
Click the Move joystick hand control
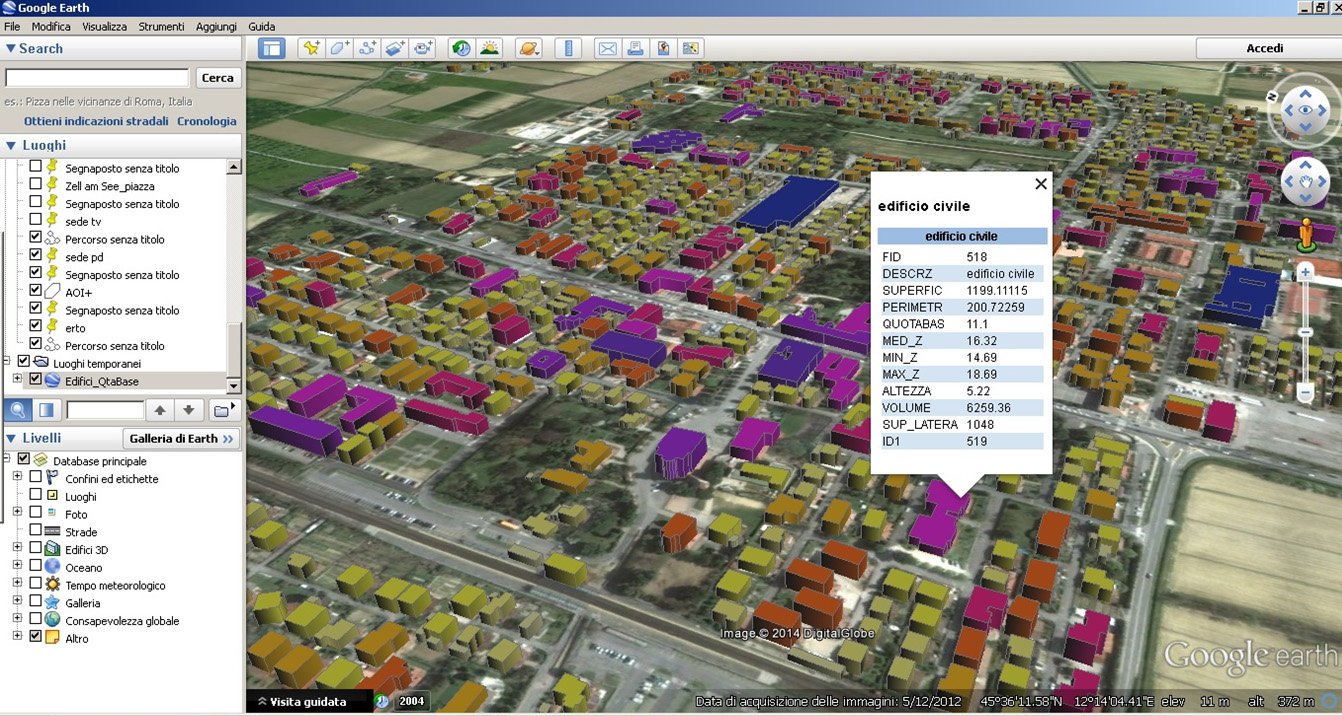click(1305, 182)
